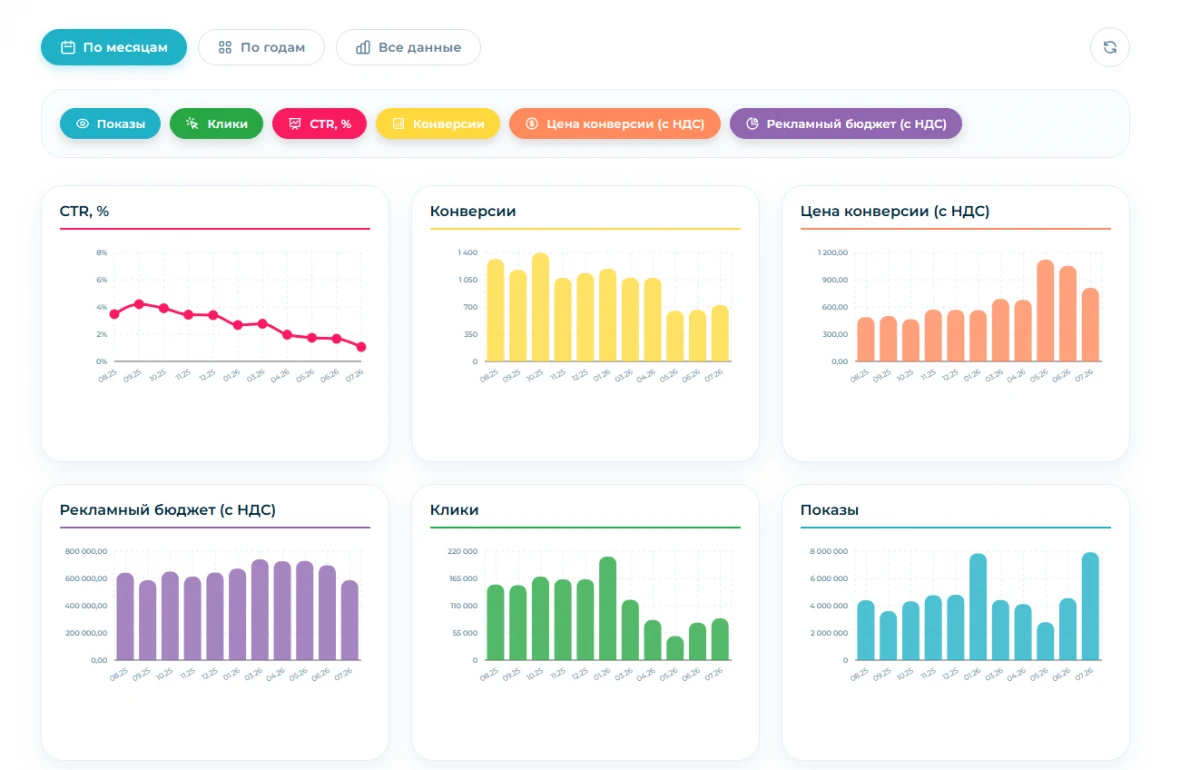Click the 07.26 last point on the CTR line
1200x770 pixels.
(361, 347)
